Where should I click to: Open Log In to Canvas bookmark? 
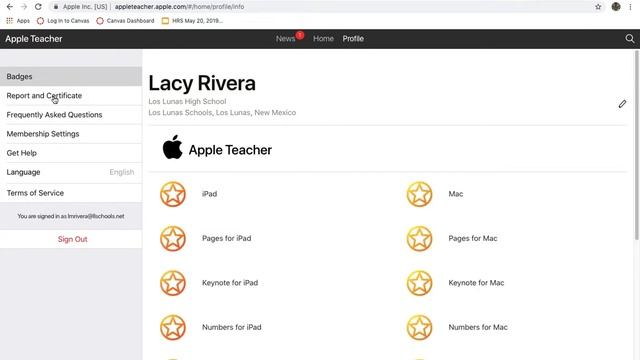[x=63, y=21]
